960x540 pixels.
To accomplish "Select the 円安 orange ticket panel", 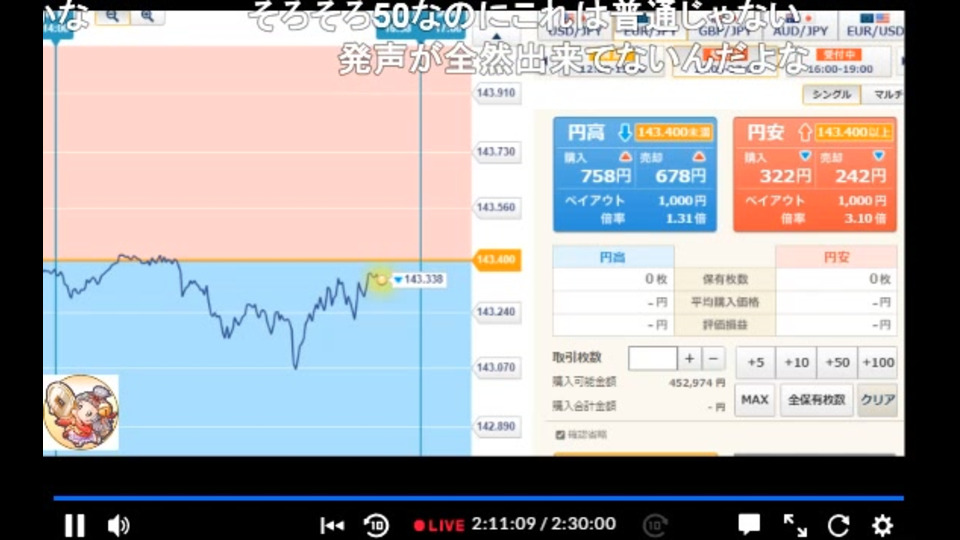I will tap(815, 174).
